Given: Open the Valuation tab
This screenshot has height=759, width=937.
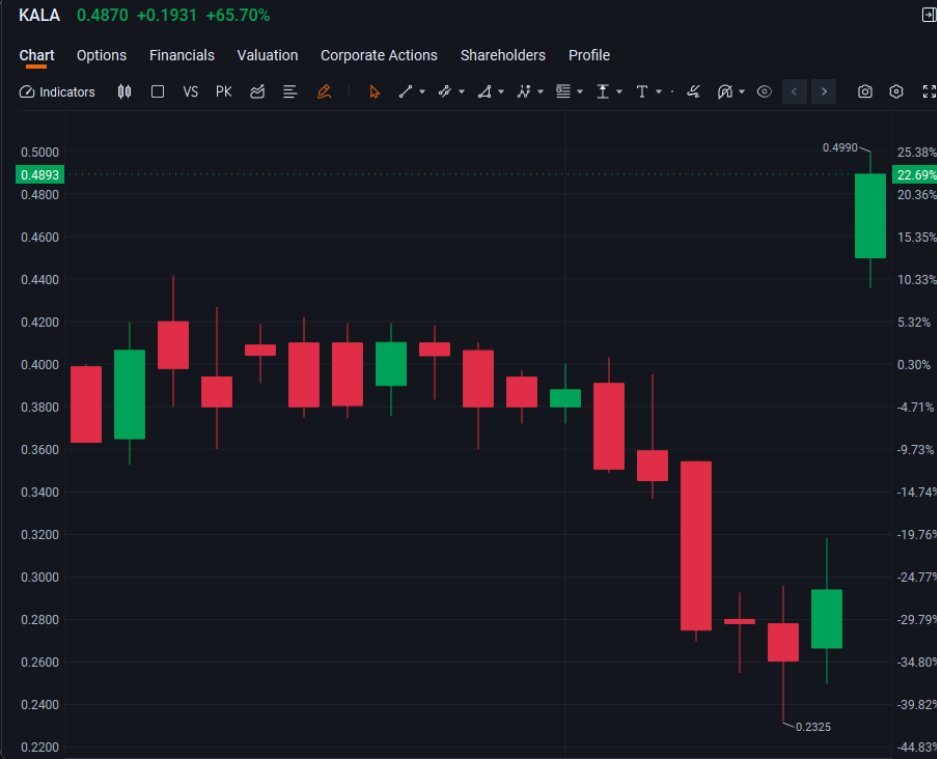Looking at the screenshot, I should (267, 55).
